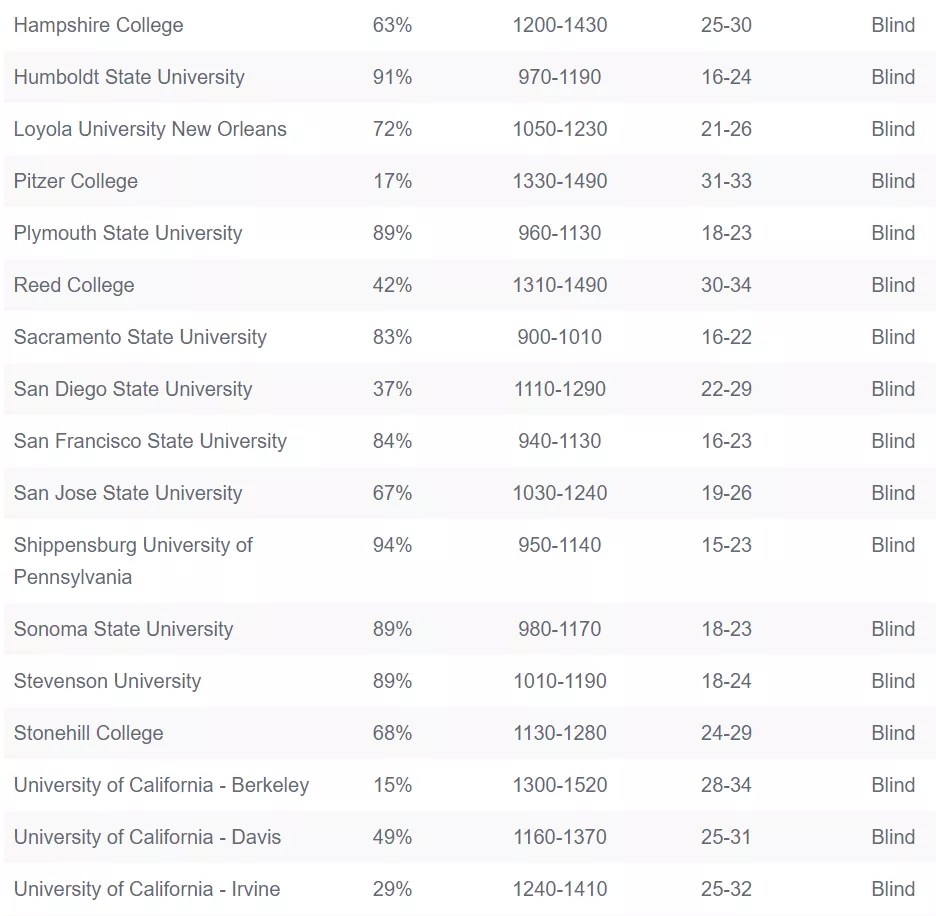Click Hampshire College ACT range 25-30

726,25
